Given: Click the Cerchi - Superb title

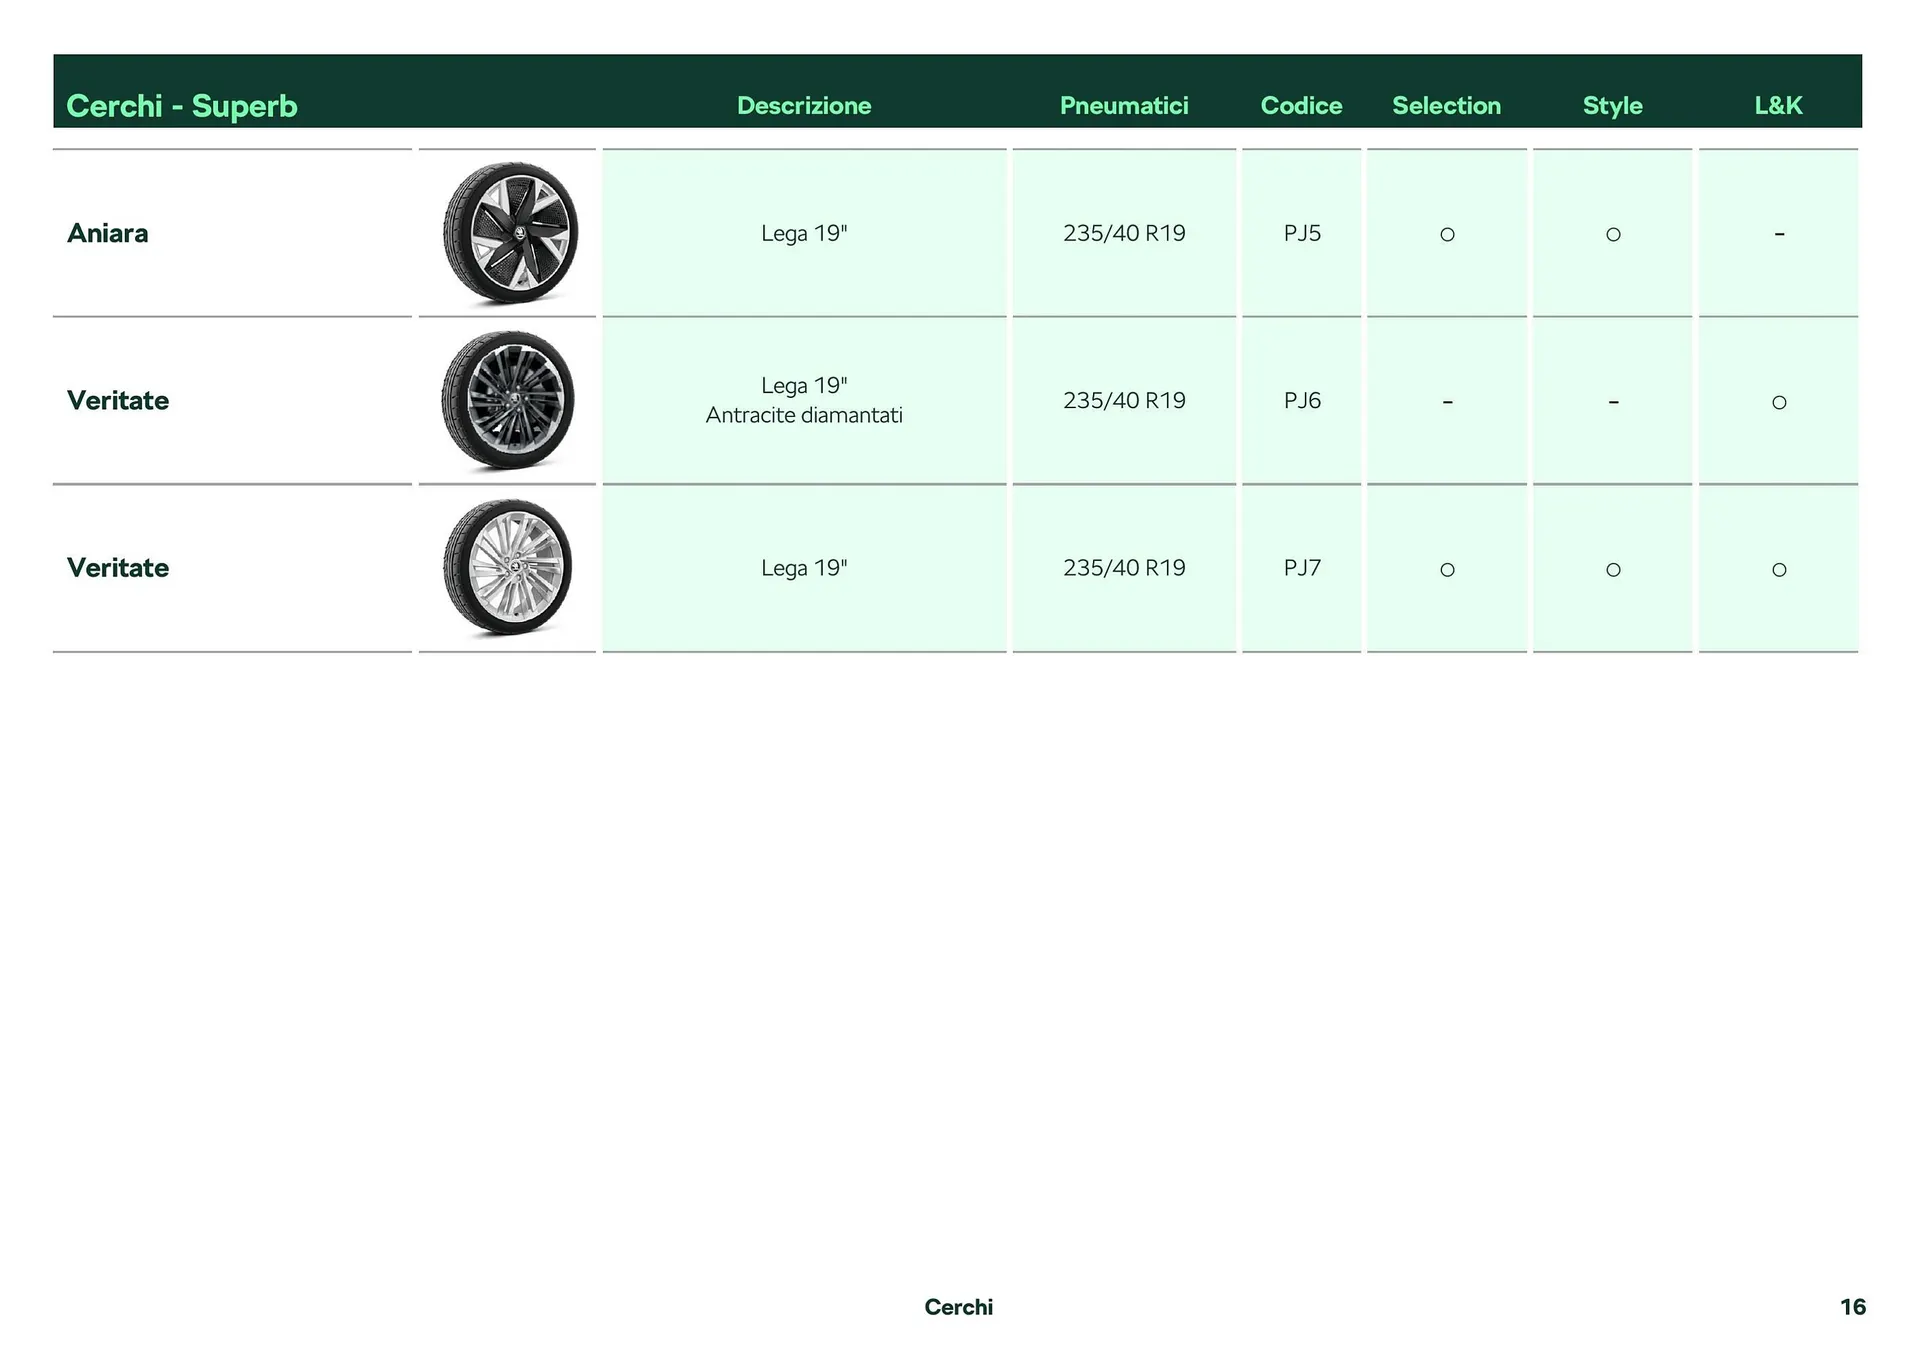Looking at the screenshot, I should [182, 105].
